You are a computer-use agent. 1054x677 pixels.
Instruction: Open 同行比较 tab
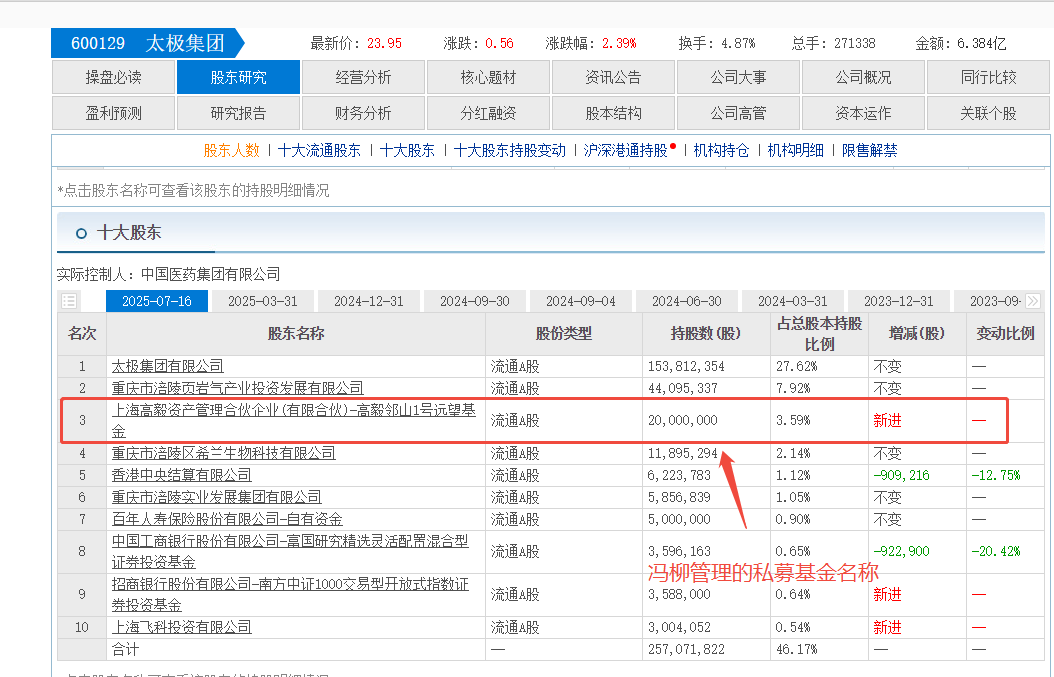click(989, 77)
